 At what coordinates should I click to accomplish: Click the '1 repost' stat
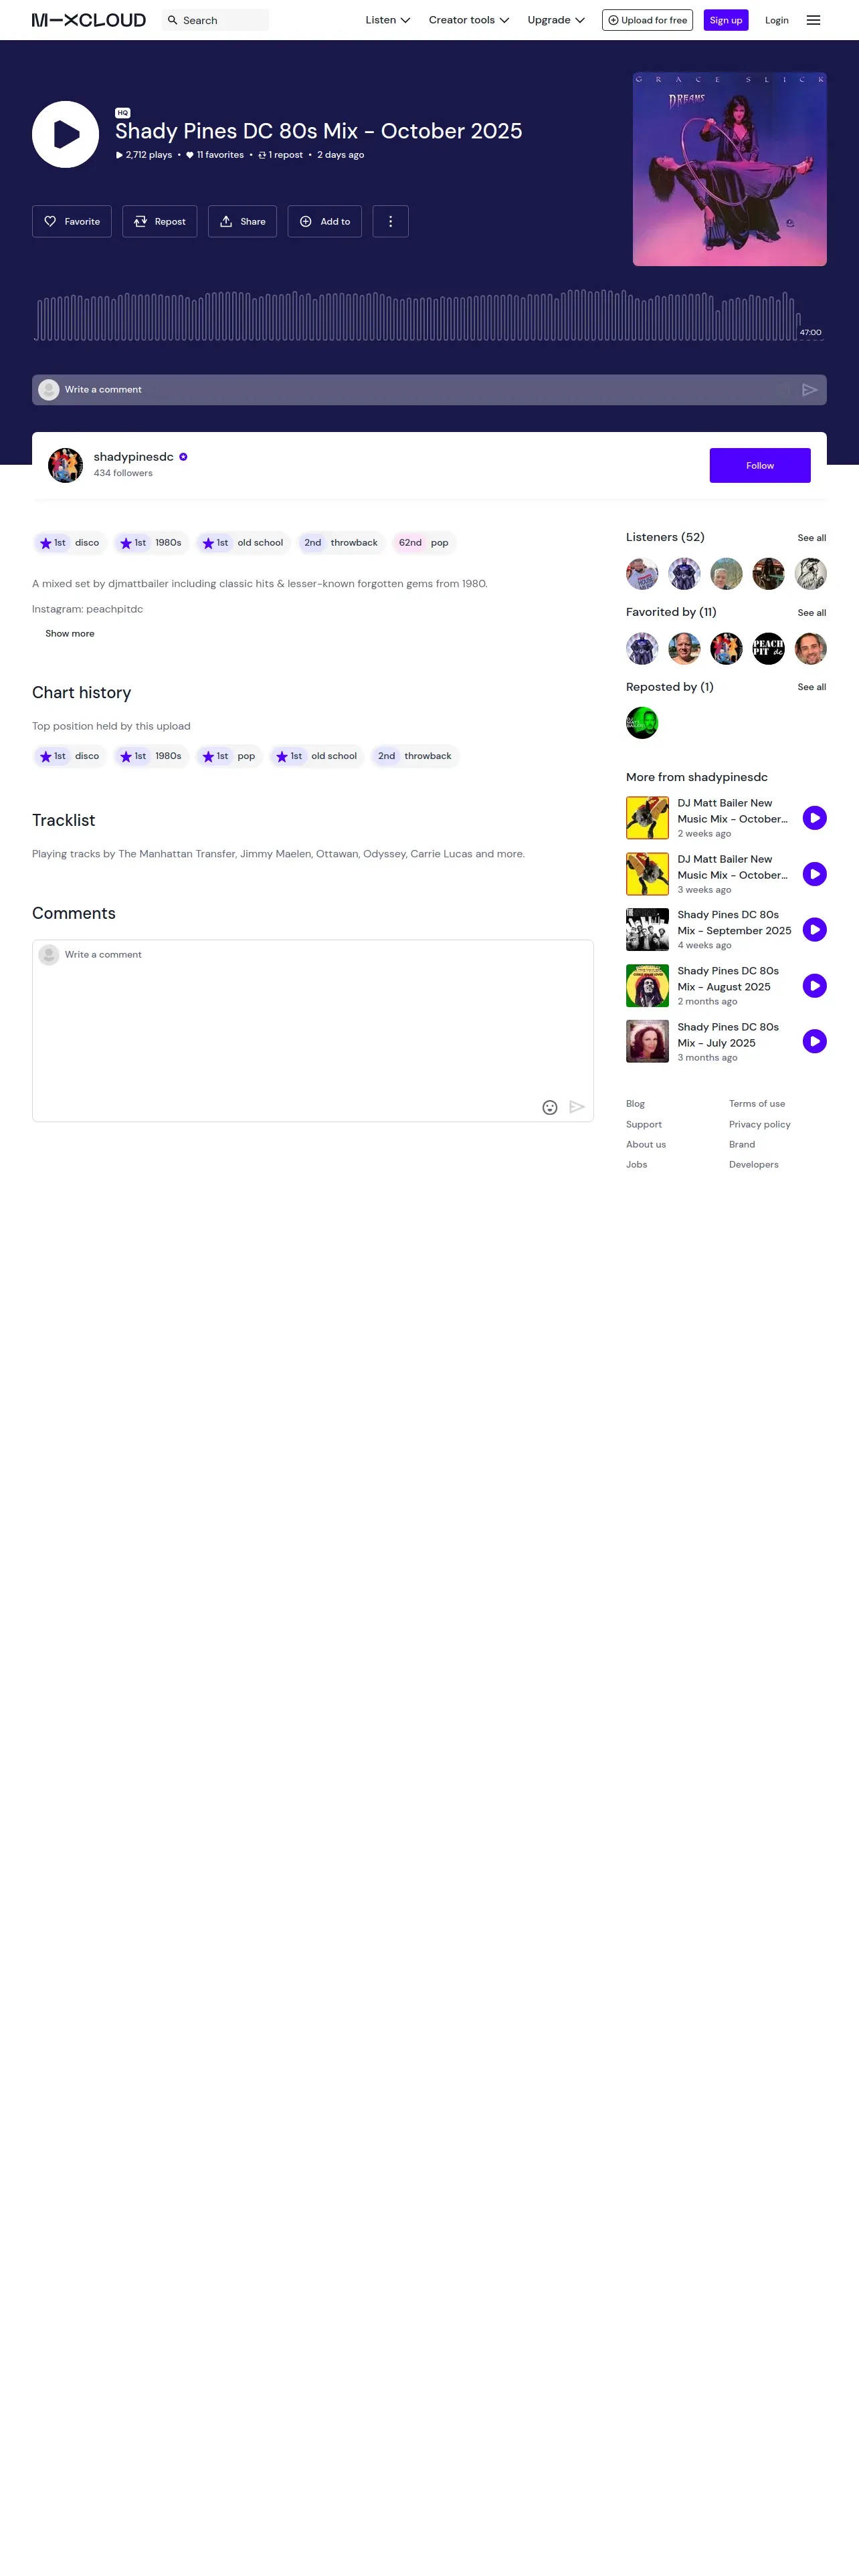[280, 155]
